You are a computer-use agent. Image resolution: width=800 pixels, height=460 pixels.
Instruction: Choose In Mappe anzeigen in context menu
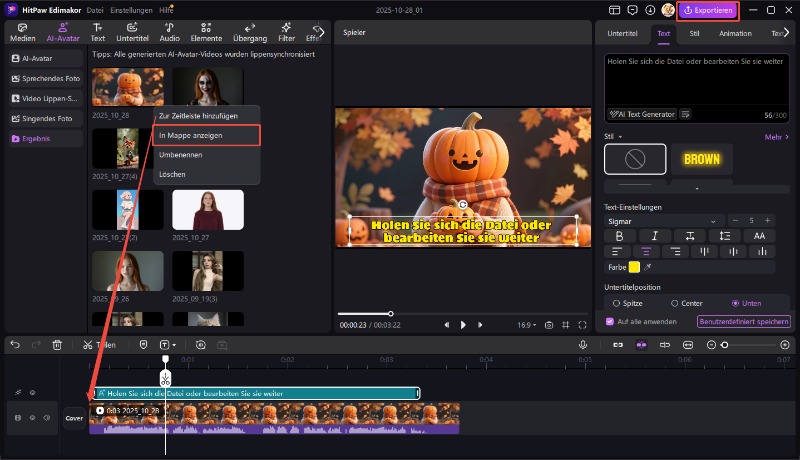207,135
